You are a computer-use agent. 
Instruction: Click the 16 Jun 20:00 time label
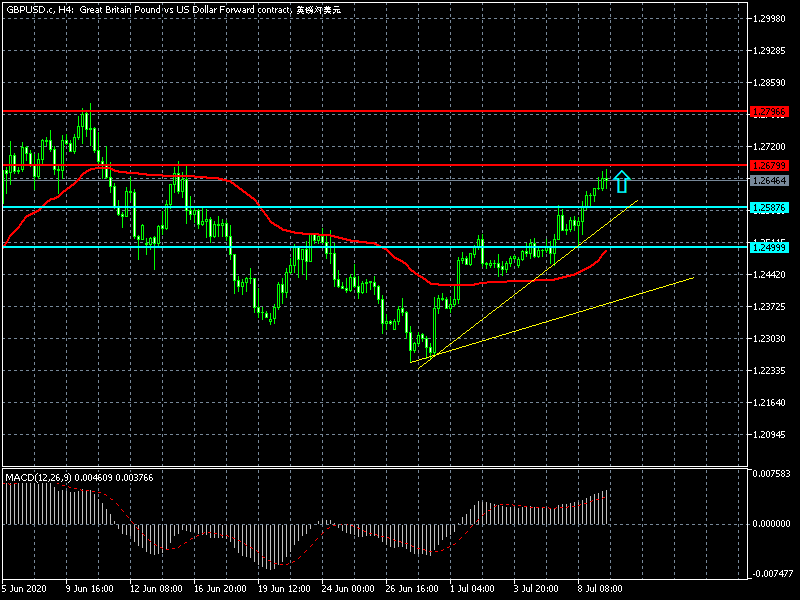220,588
